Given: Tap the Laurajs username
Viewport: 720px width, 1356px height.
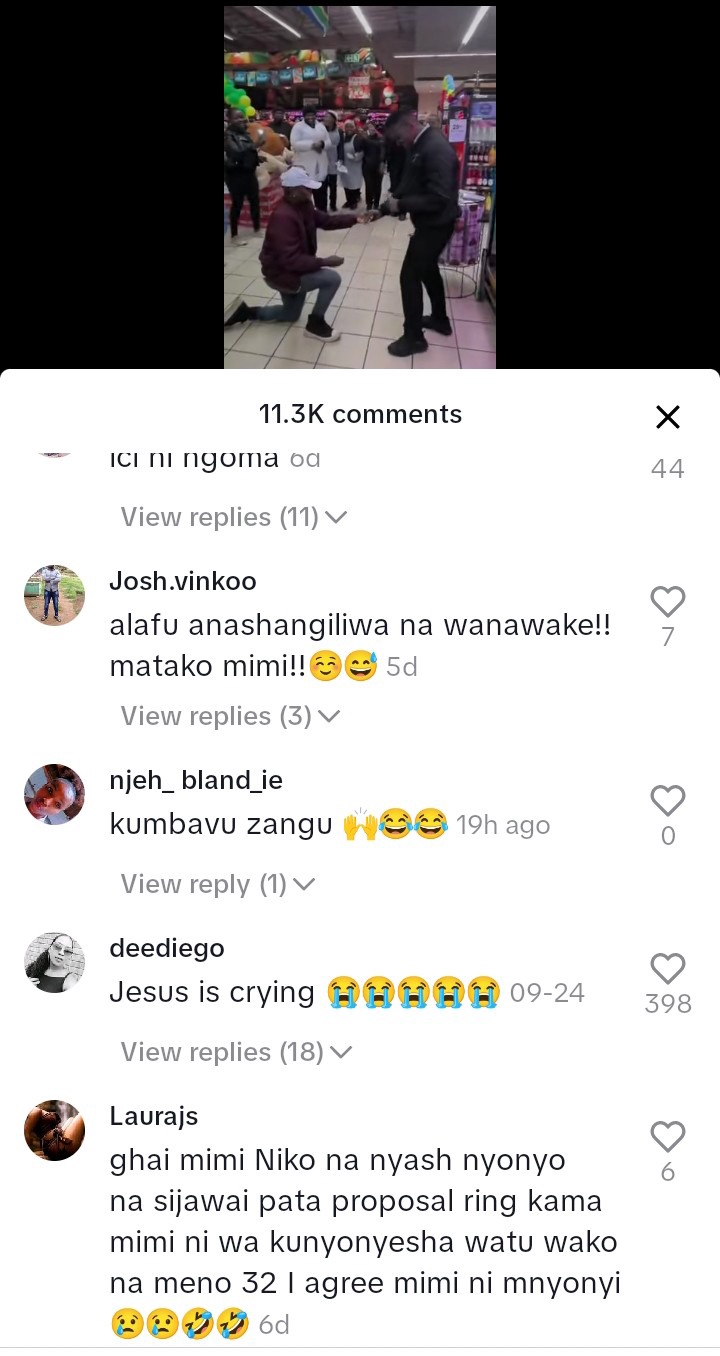Looking at the screenshot, I should pos(154,1116).
